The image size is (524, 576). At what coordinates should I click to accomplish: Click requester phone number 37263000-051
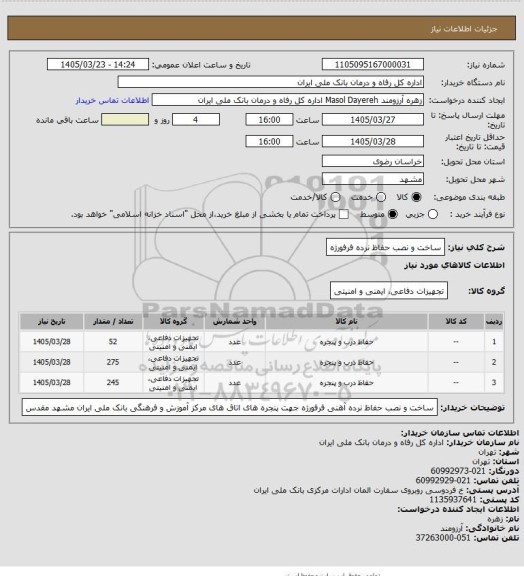tap(443, 538)
